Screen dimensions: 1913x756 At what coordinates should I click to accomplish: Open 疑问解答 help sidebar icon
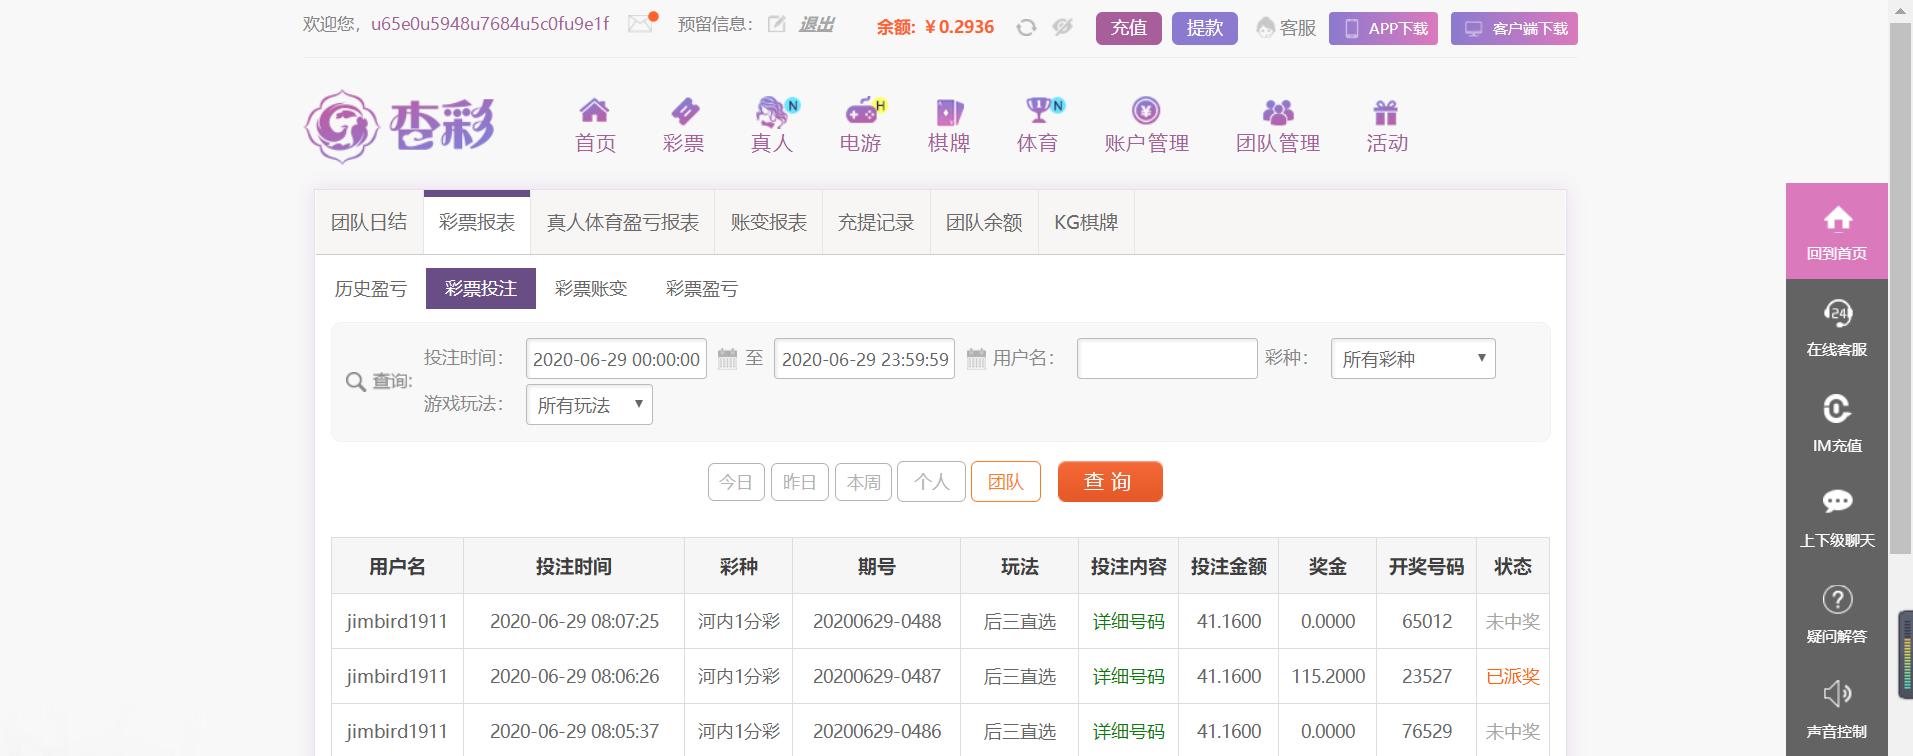click(1837, 615)
